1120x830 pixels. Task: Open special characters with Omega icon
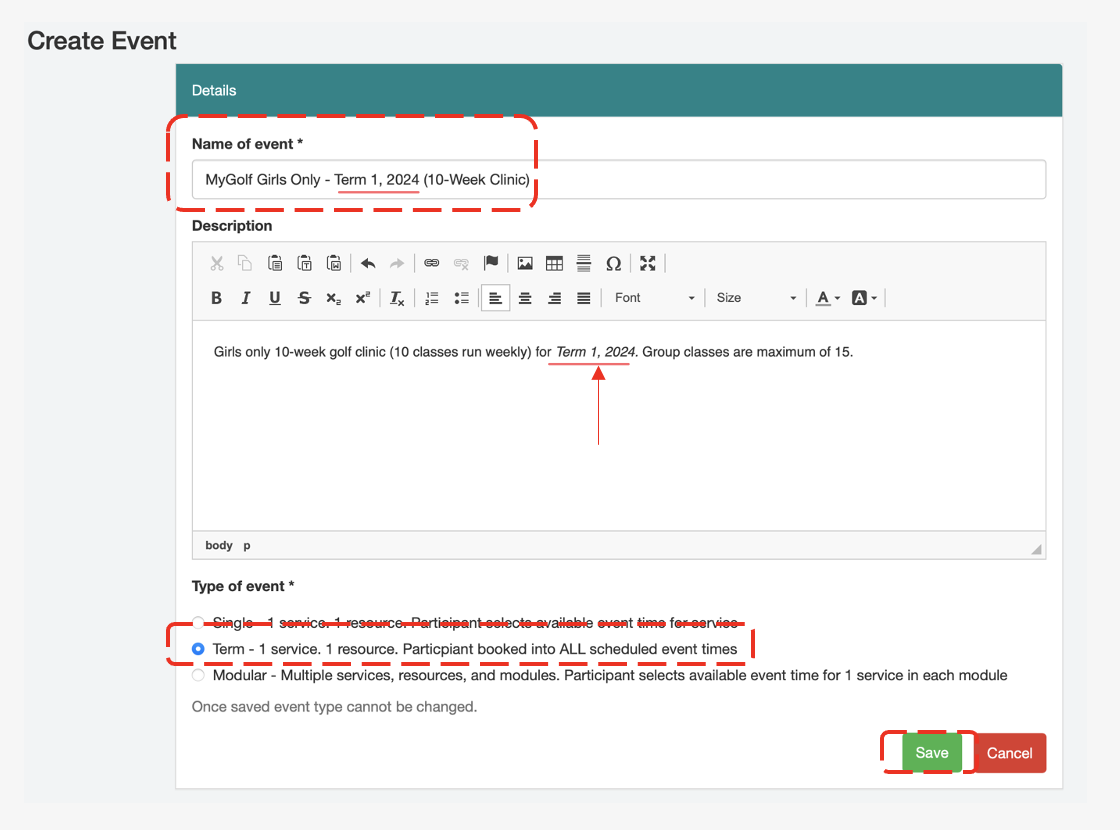(x=614, y=264)
